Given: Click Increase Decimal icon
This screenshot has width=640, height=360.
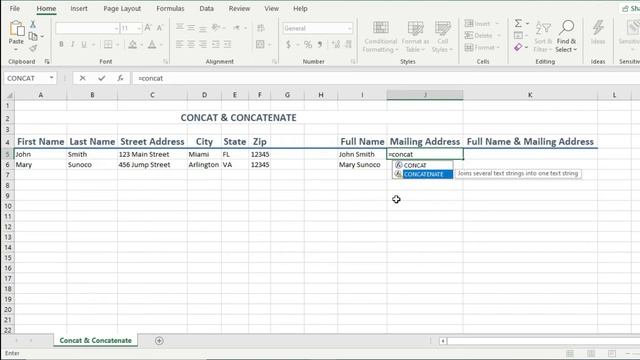Looking at the screenshot, I should point(336,44).
